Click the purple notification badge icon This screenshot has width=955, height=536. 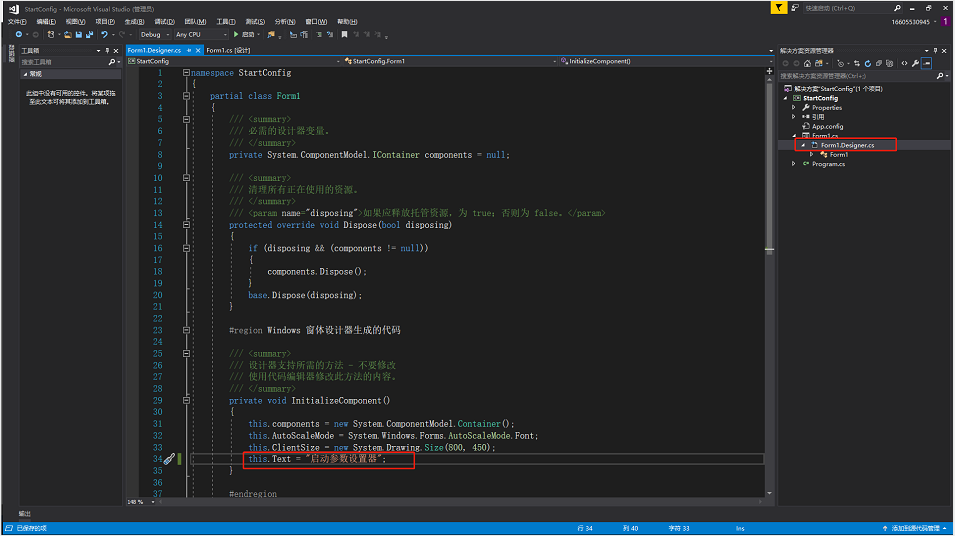(x=945, y=21)
